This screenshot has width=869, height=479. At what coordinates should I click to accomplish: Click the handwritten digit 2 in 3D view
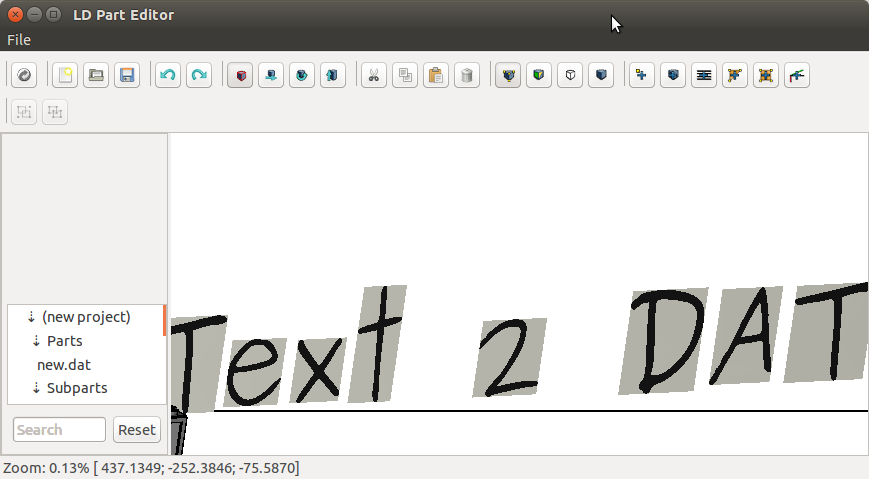point(509,358)
